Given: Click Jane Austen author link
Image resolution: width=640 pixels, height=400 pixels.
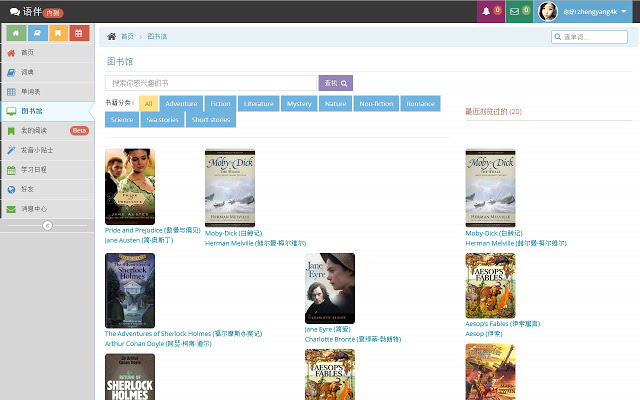Looking at the screenshot, I should pos(139,240).
